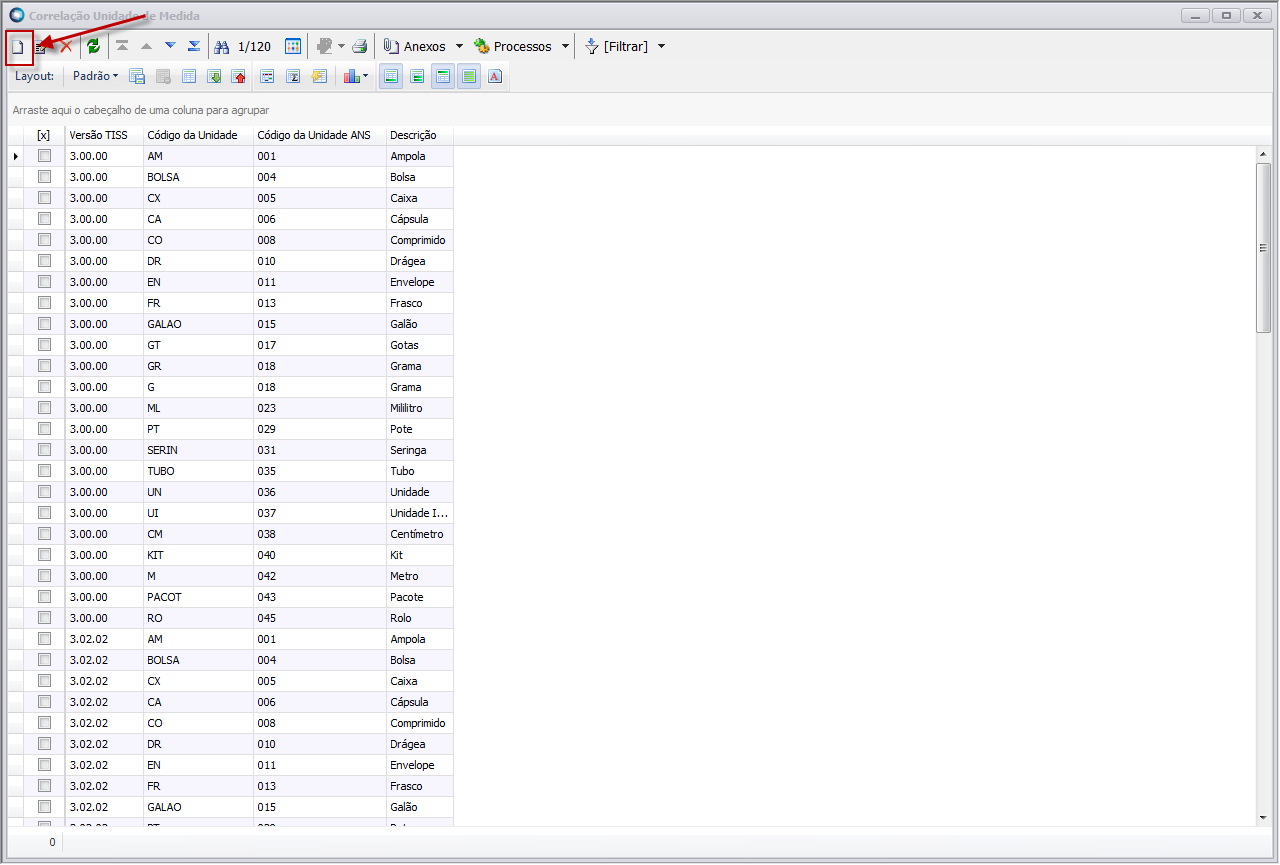Image resolution: width=1280 pixels, height=865 pixels.
Task: Click the scrollbar down arrow
Action: (1263, 818)
